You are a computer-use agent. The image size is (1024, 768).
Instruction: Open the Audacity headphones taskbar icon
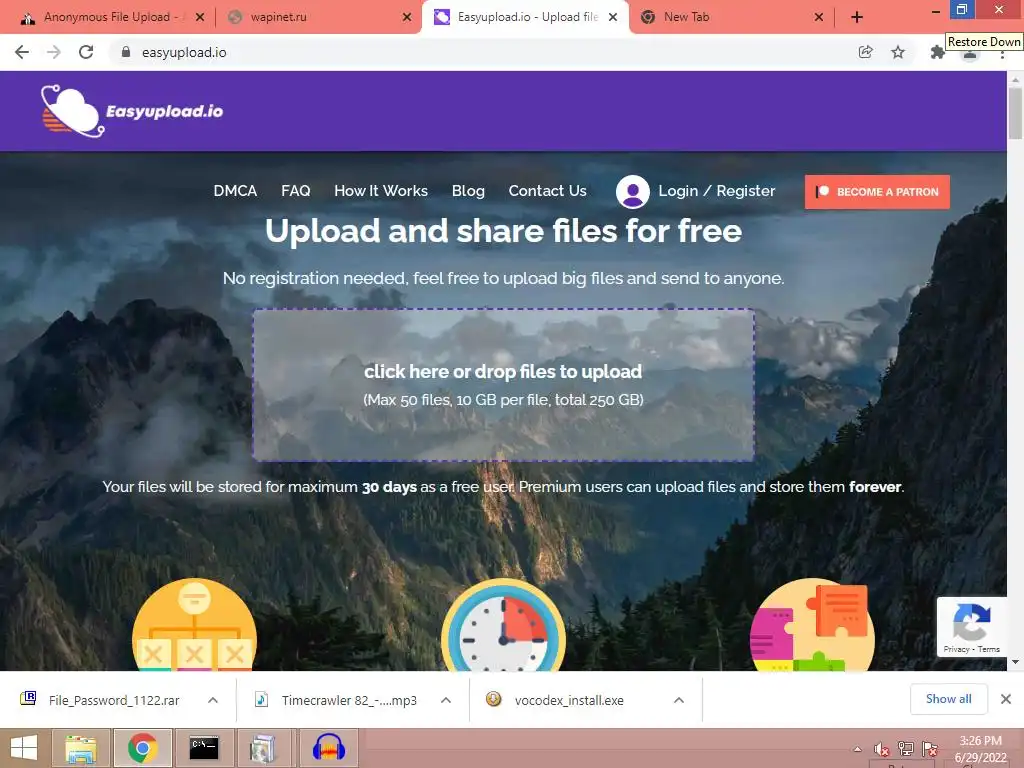point(328,748)
